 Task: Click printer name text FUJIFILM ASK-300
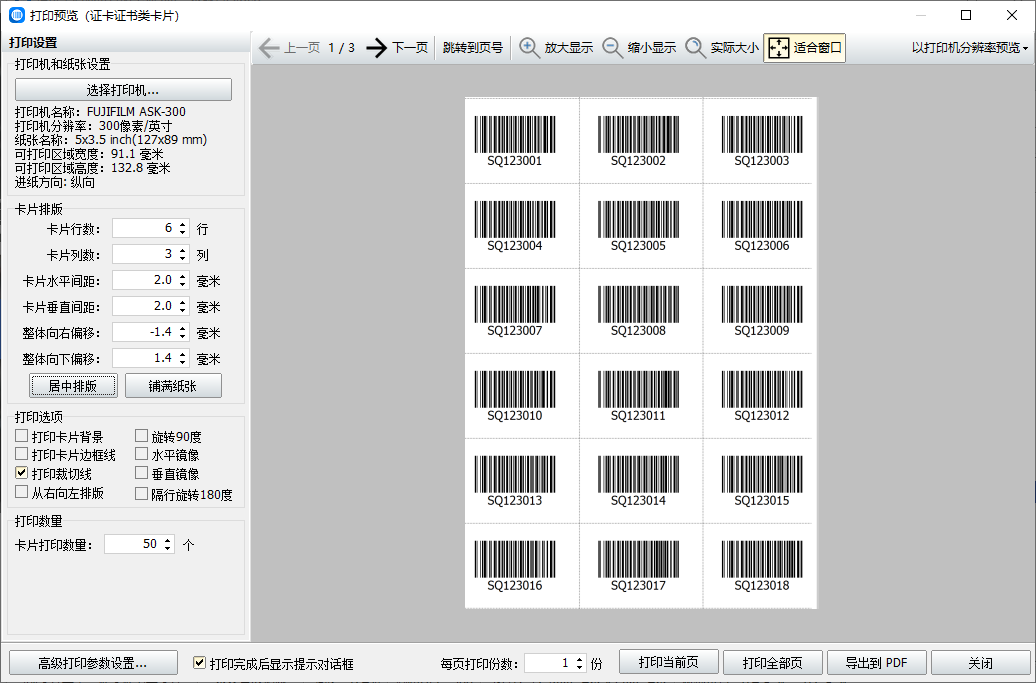136,112
